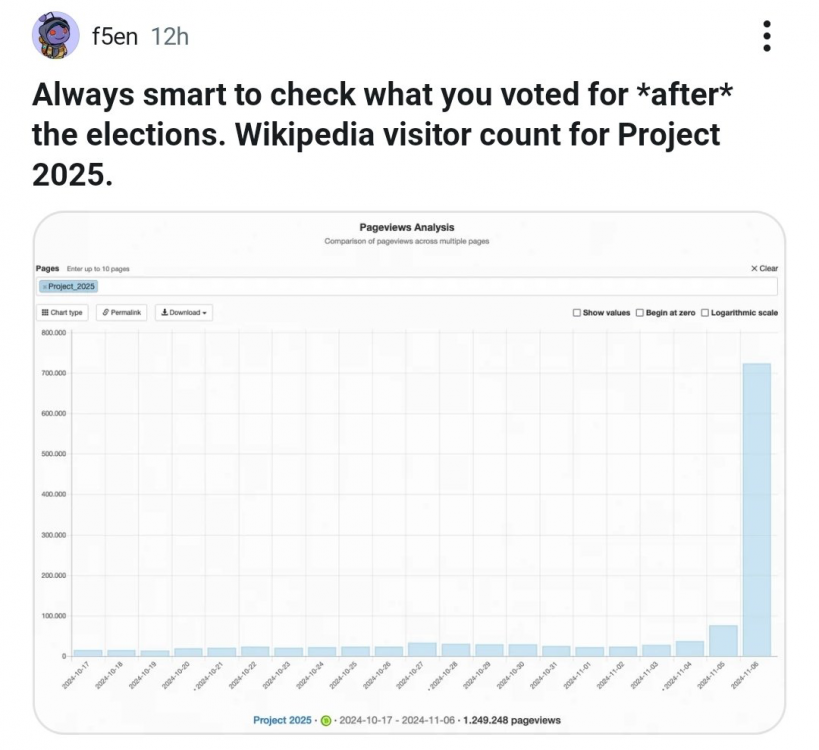Click the Clear pages button
The width and height of the screenshot is (819, 750).
tap(764, 268)
